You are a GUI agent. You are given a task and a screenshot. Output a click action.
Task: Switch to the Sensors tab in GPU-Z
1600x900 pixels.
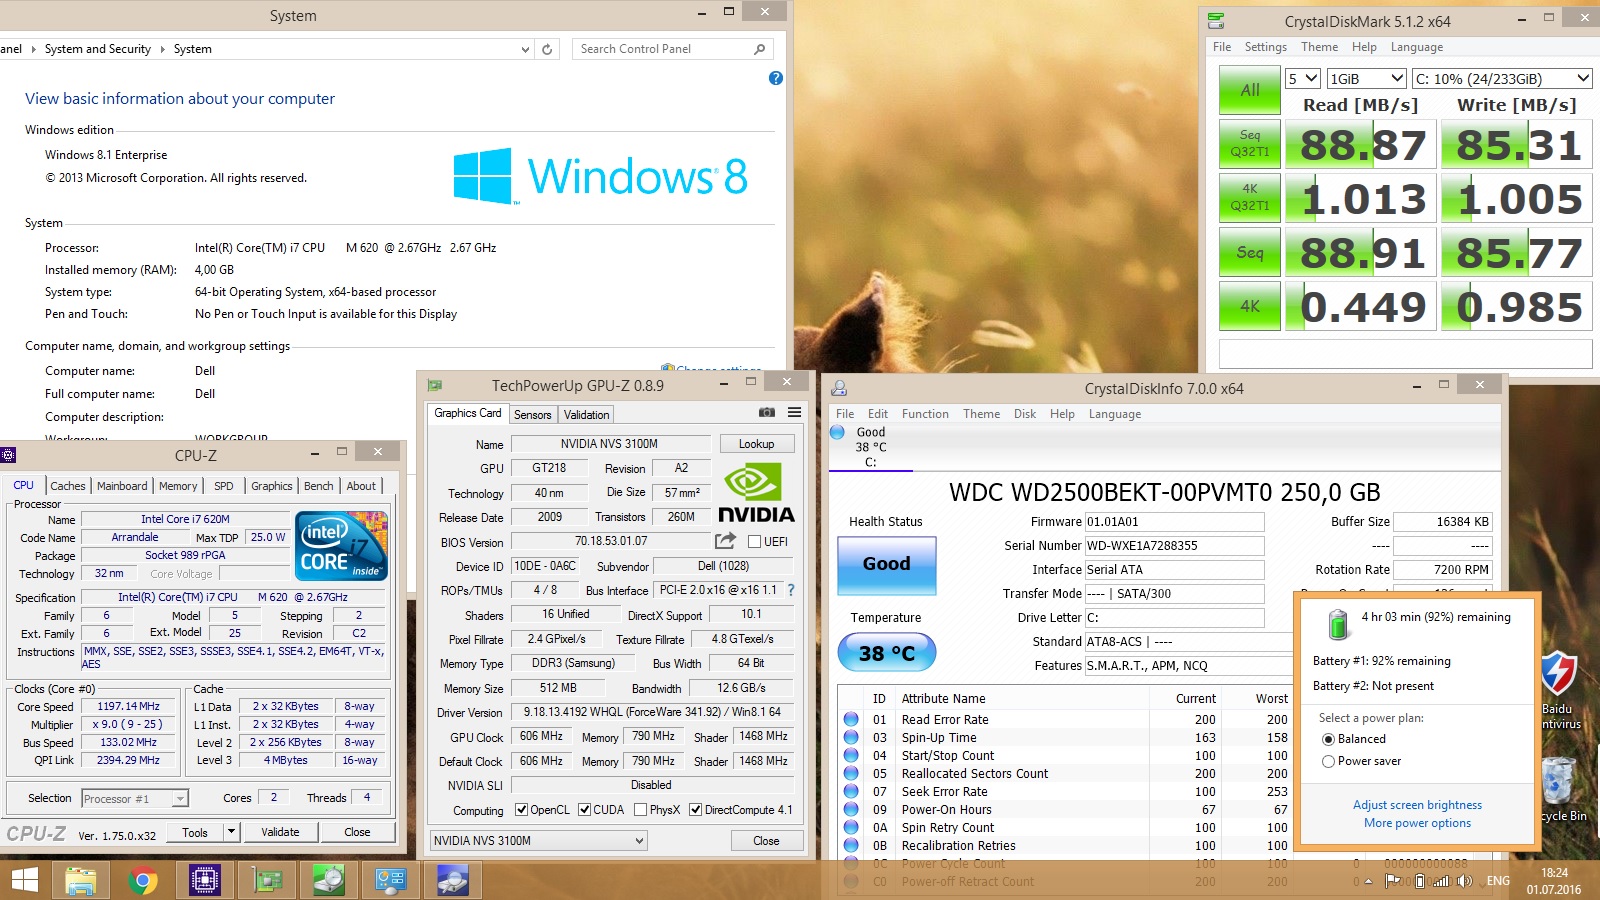[x=532, y=415]
